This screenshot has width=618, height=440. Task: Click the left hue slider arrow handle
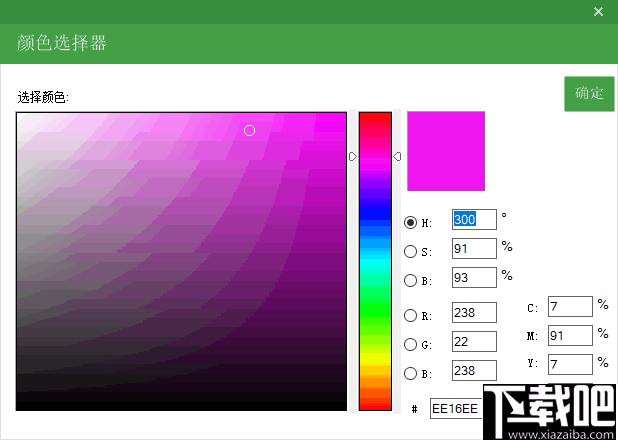(353, 157)
